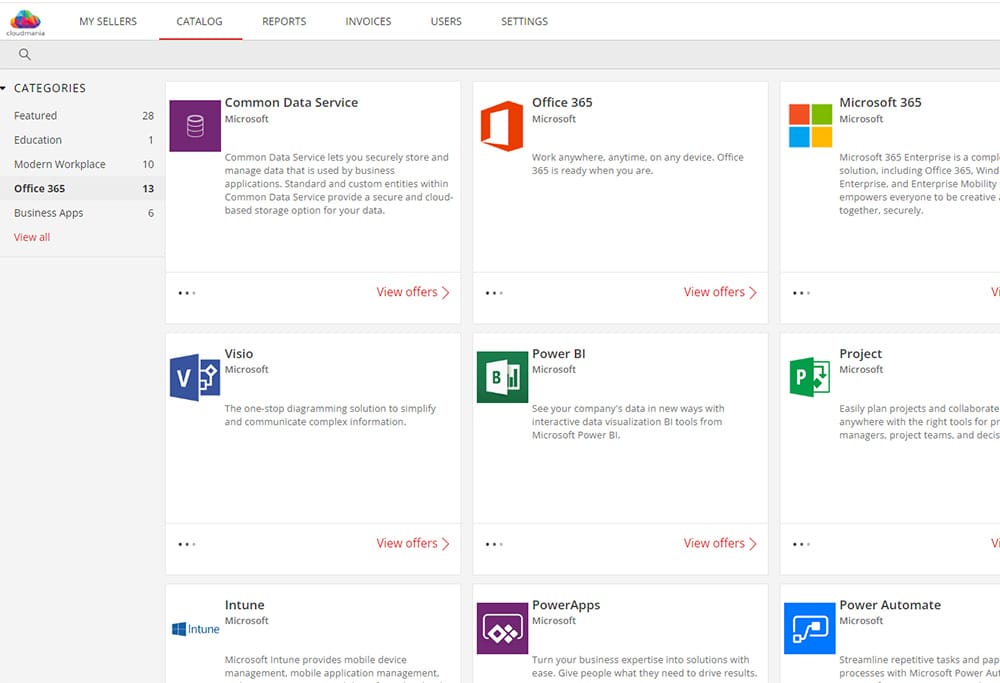The width and height of the screenshot is (1000, 683).
Task: Click the Visio product icon
Action: point(195,377)
